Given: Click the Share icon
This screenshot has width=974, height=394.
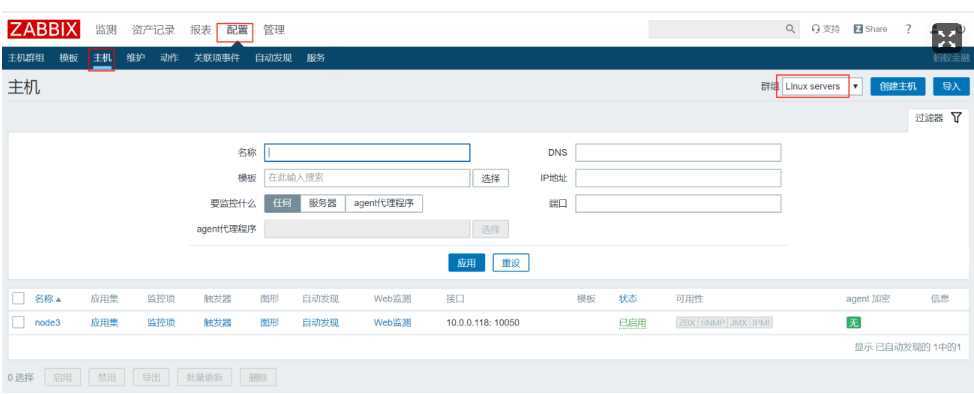Looking at the screenshot, I should click(x=858, y=29).
